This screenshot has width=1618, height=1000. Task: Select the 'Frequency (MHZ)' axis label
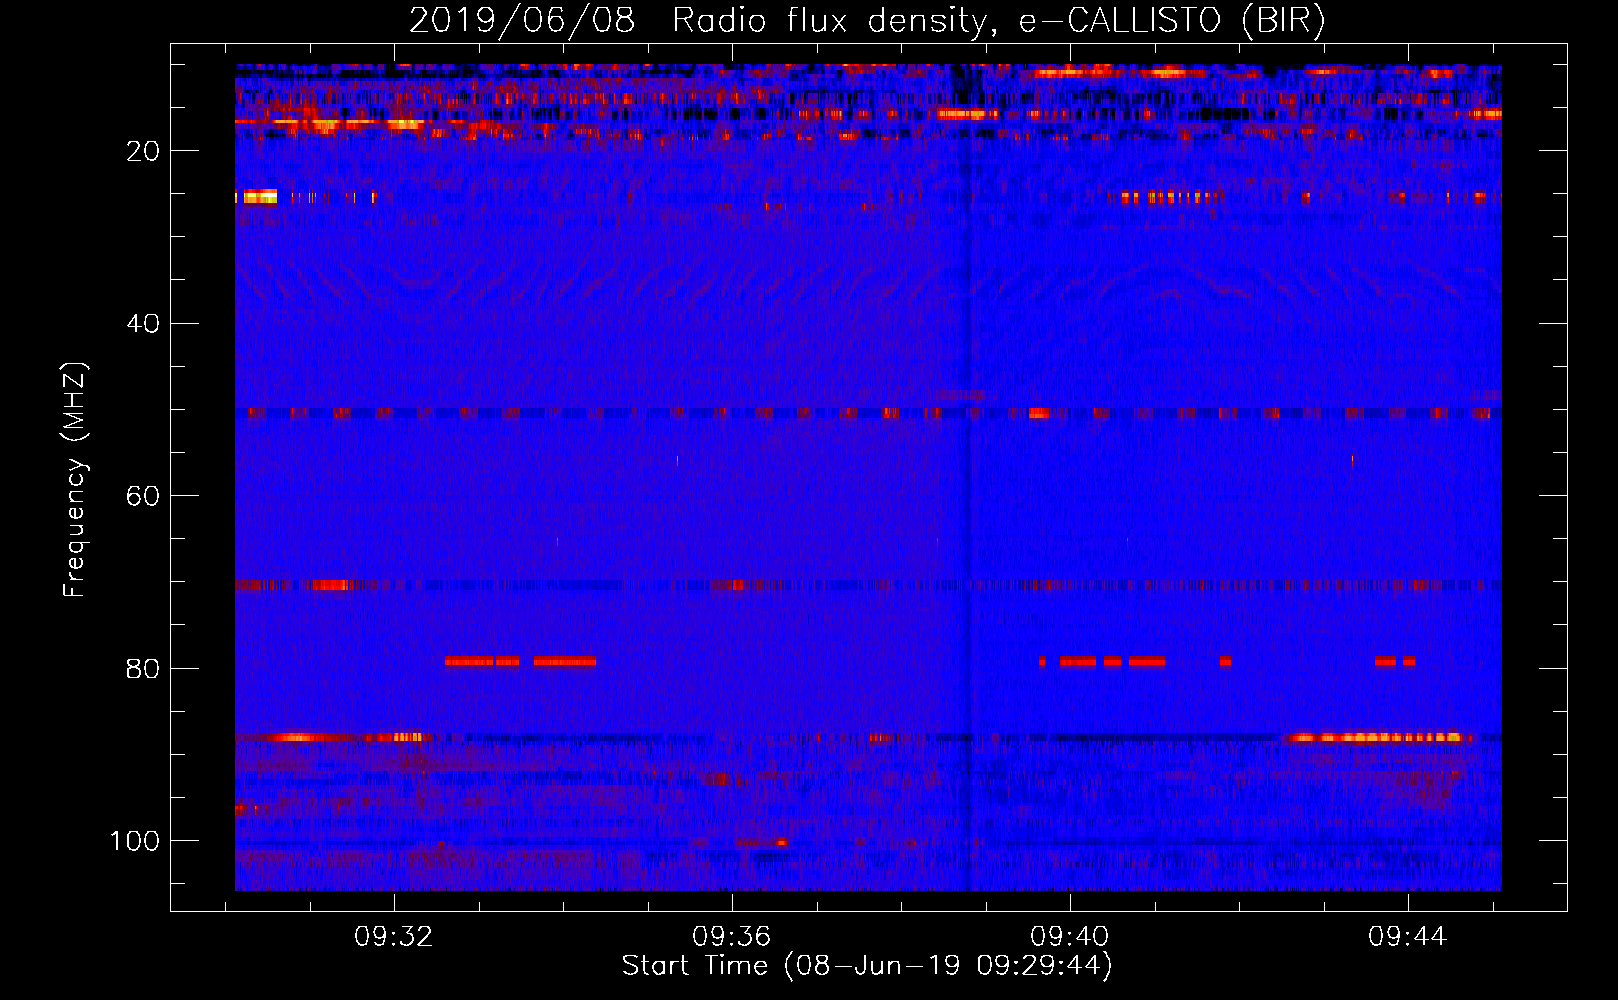[75, 480]
